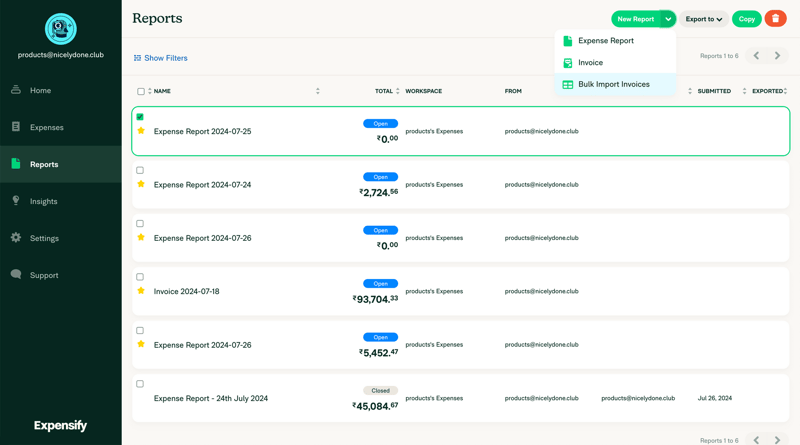Click the Reports document icon in sidebar

[x=16, y=164]
